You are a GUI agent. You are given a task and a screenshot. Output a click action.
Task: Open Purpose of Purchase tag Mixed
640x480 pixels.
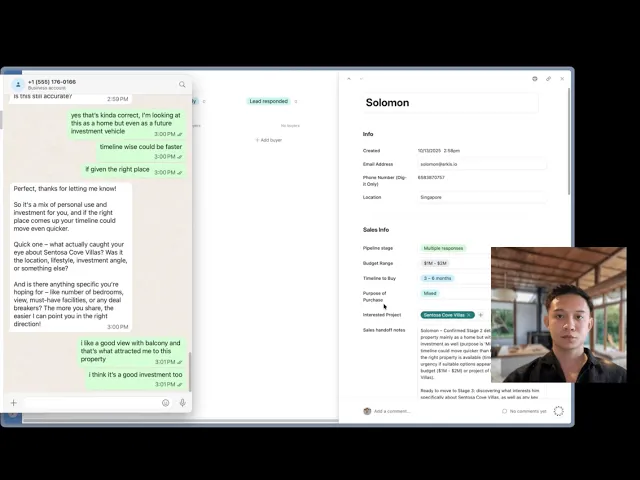click(x=430, y=293)
